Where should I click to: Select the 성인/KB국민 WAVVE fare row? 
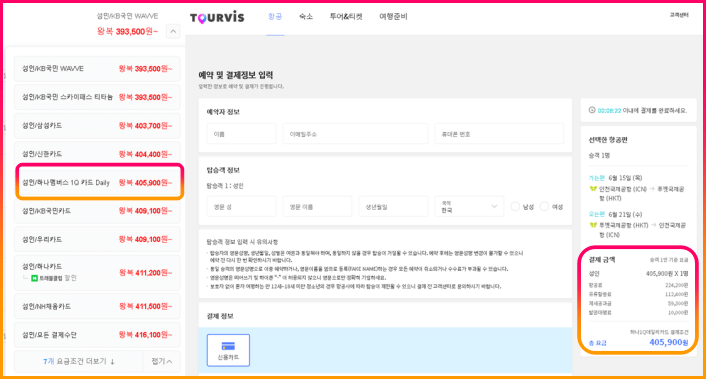click(x=97, y=69)
